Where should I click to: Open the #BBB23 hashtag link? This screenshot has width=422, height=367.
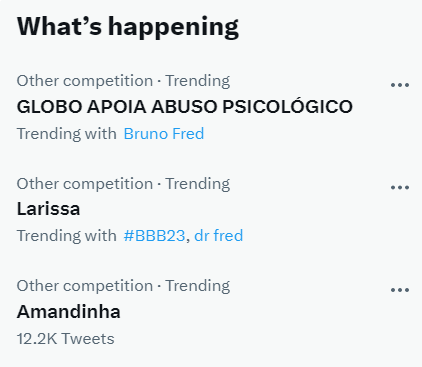154,236
